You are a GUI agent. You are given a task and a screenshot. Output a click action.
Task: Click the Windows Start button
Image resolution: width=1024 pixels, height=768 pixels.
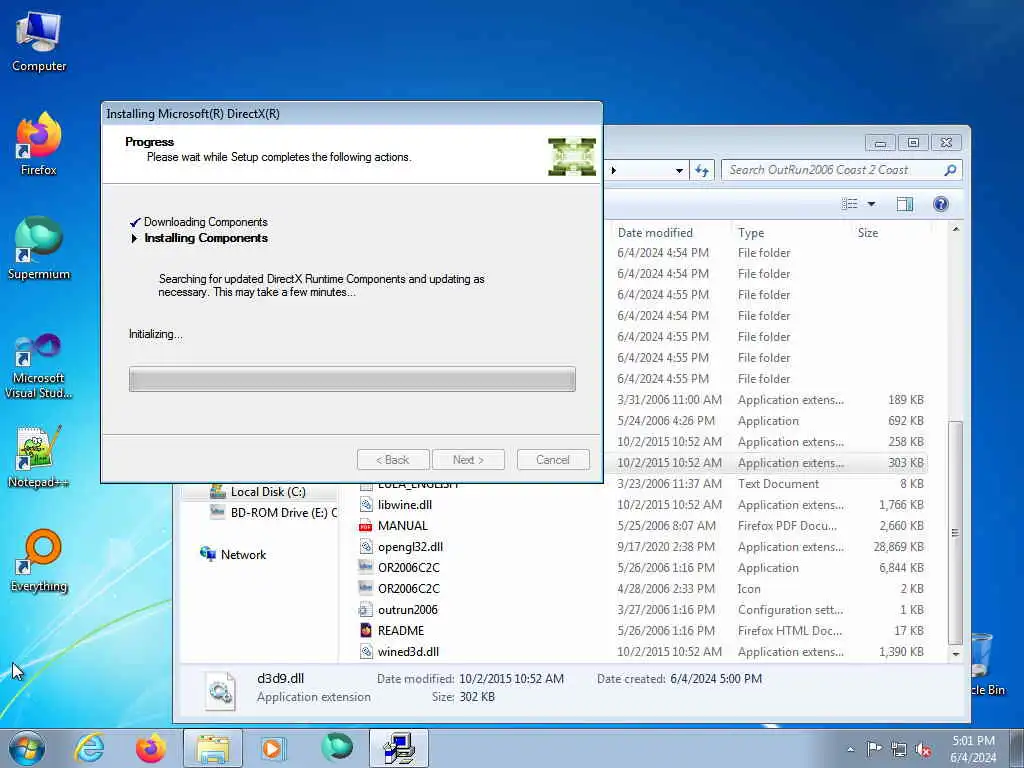coord(27,748)
